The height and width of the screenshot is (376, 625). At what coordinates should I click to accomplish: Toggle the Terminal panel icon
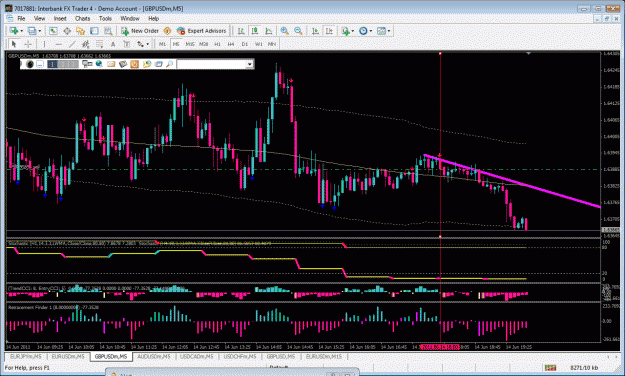[x=94, y=31]
